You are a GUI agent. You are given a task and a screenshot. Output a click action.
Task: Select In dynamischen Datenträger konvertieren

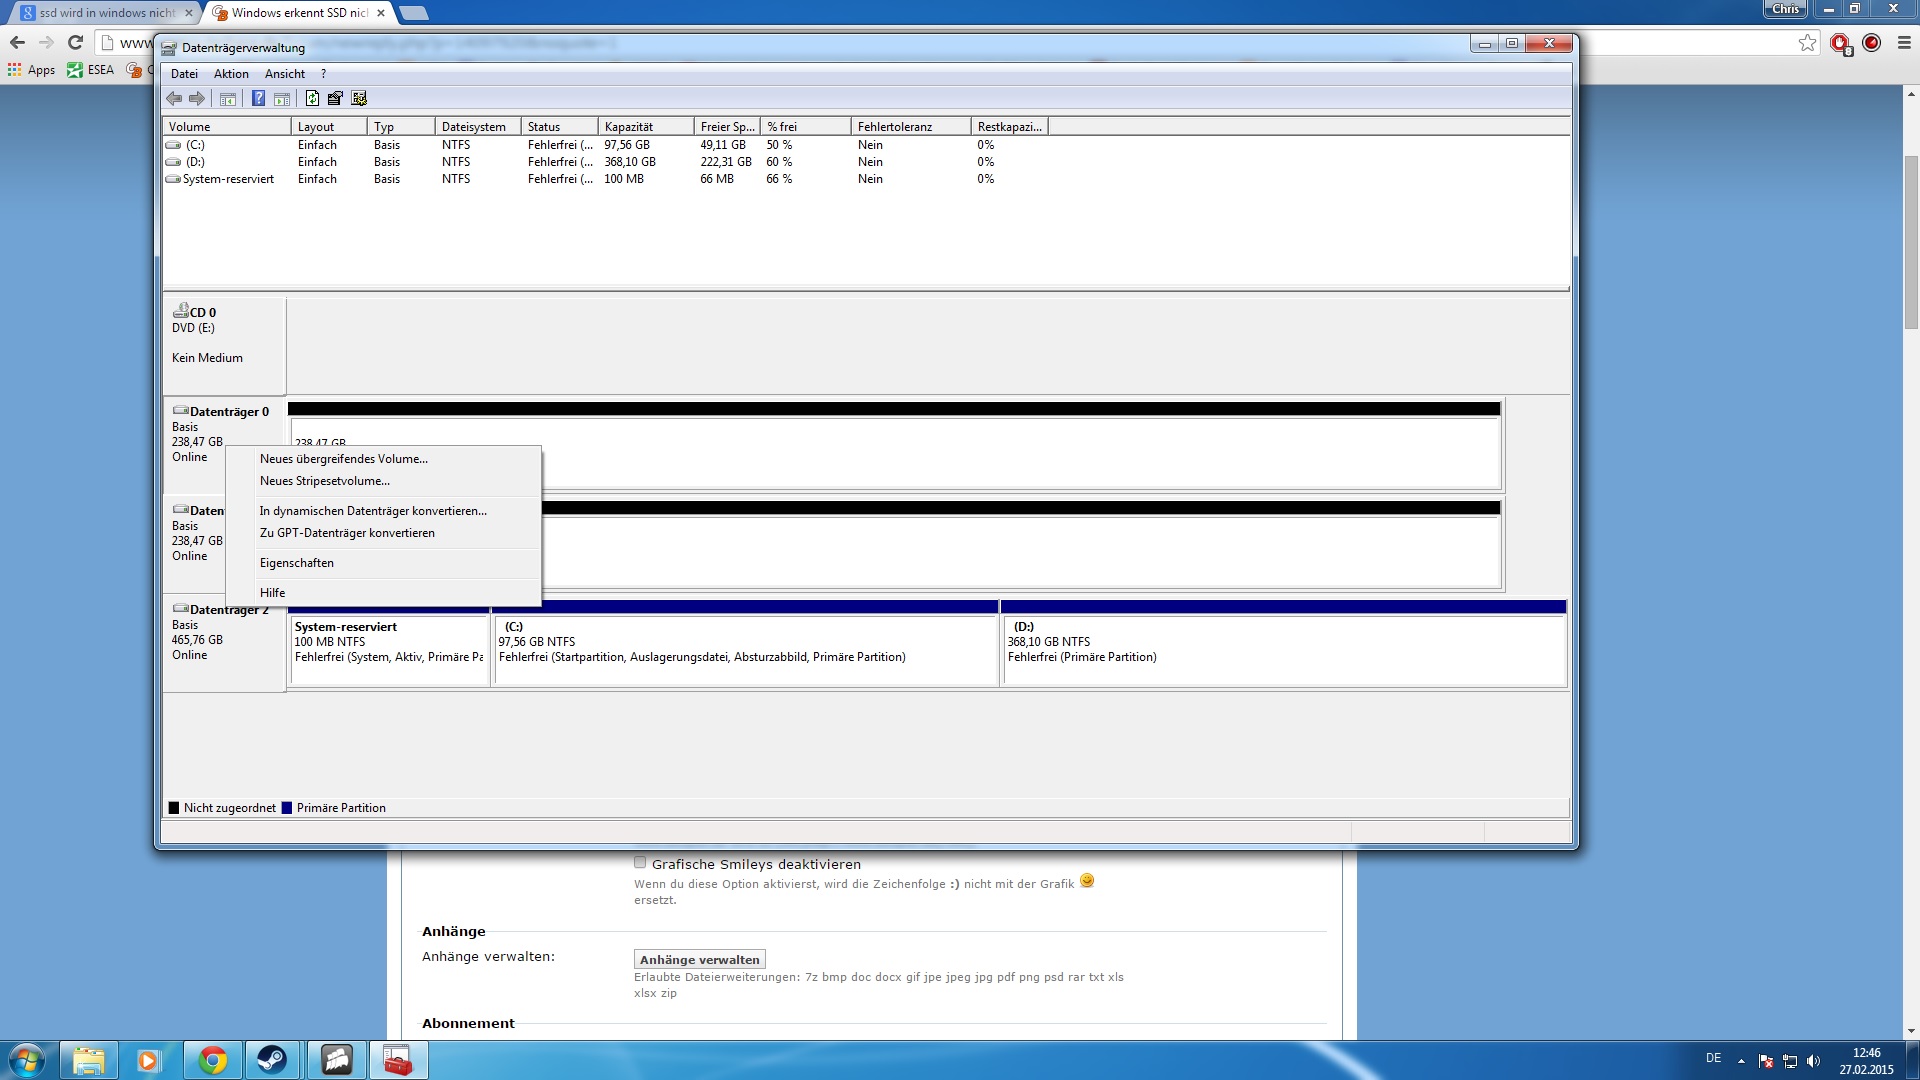tap(373, 511)
